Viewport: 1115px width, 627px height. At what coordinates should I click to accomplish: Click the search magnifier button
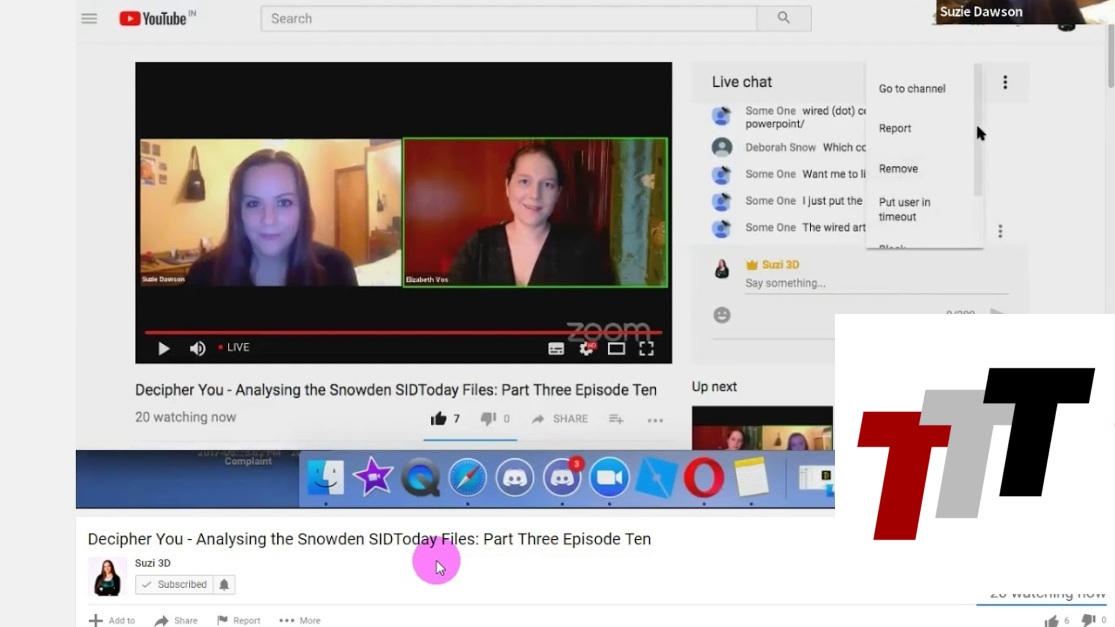[784, 18]
